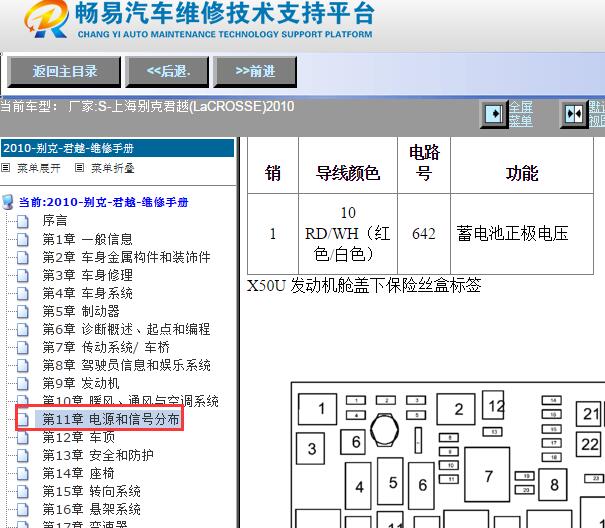Click the Chang Yi platform logo

pos(46,19)
